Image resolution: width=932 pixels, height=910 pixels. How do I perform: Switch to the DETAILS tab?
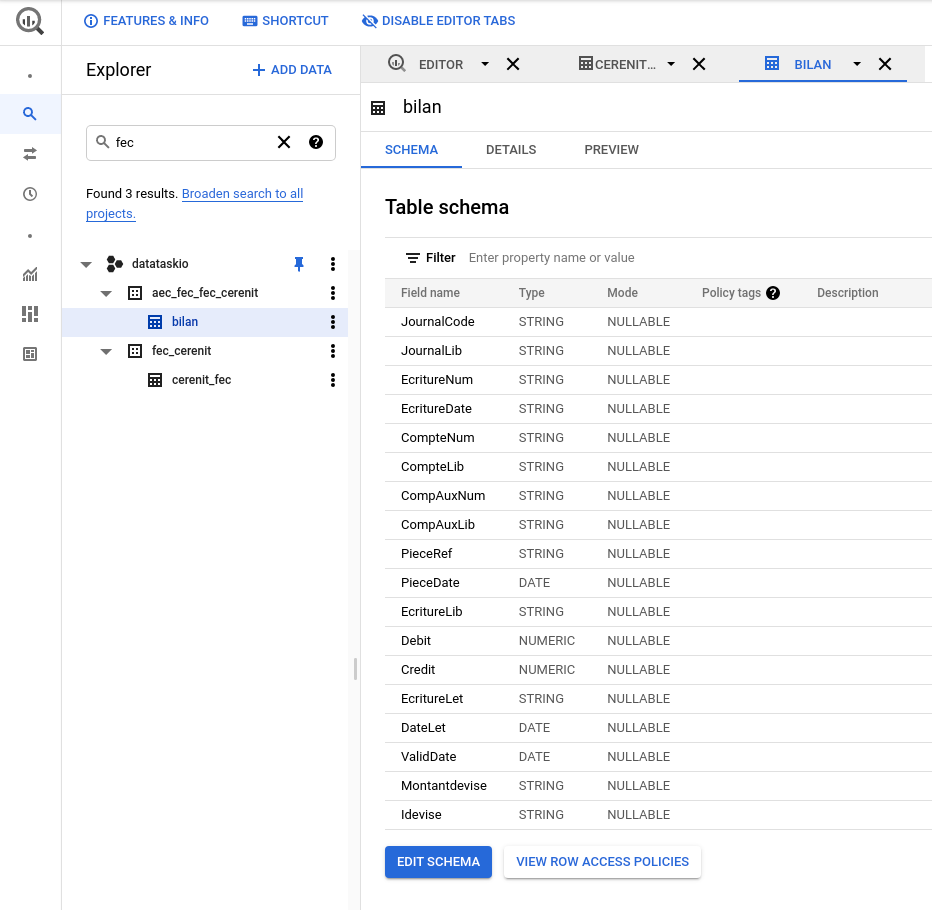click(x=511, y=150)
